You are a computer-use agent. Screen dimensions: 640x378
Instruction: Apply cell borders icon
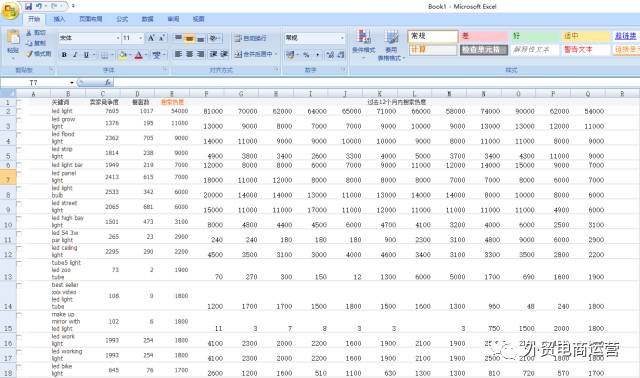click(x=104, y=55)
